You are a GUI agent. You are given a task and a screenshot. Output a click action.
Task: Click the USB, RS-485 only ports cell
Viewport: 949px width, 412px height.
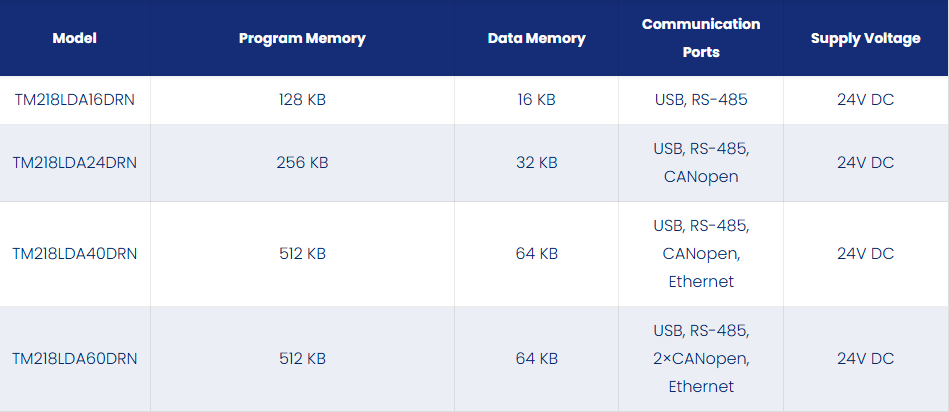pyautogui.click(x=701, y=100)
